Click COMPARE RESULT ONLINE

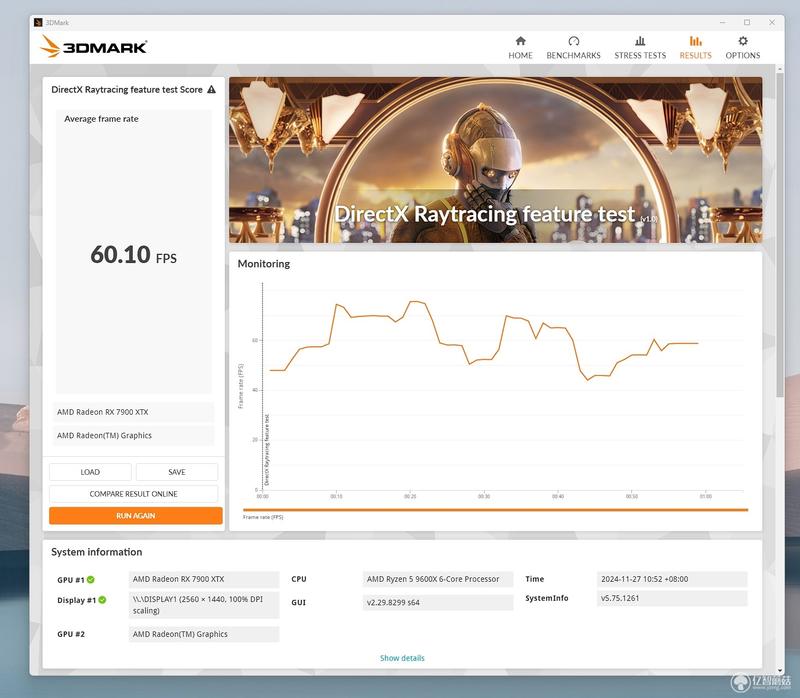click(134, 494)
